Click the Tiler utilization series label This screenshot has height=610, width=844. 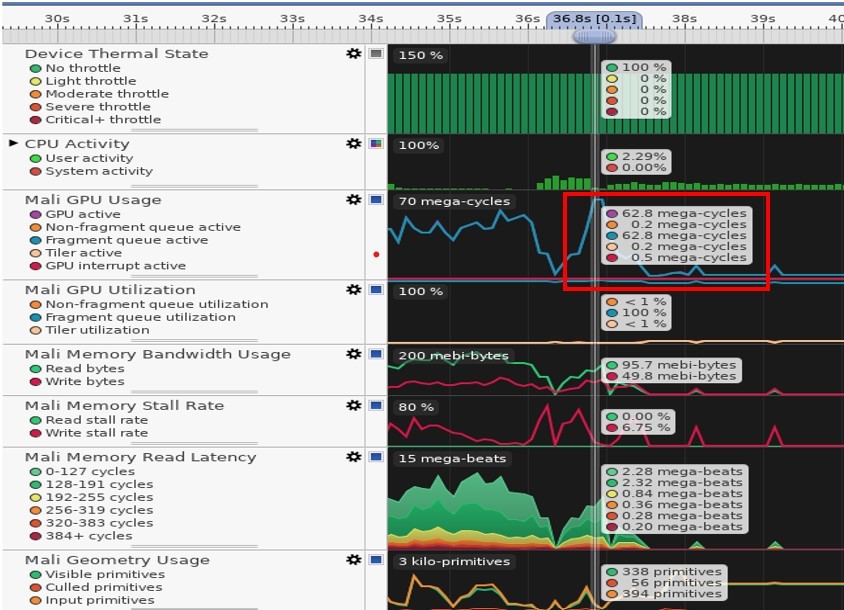[97, 329]
